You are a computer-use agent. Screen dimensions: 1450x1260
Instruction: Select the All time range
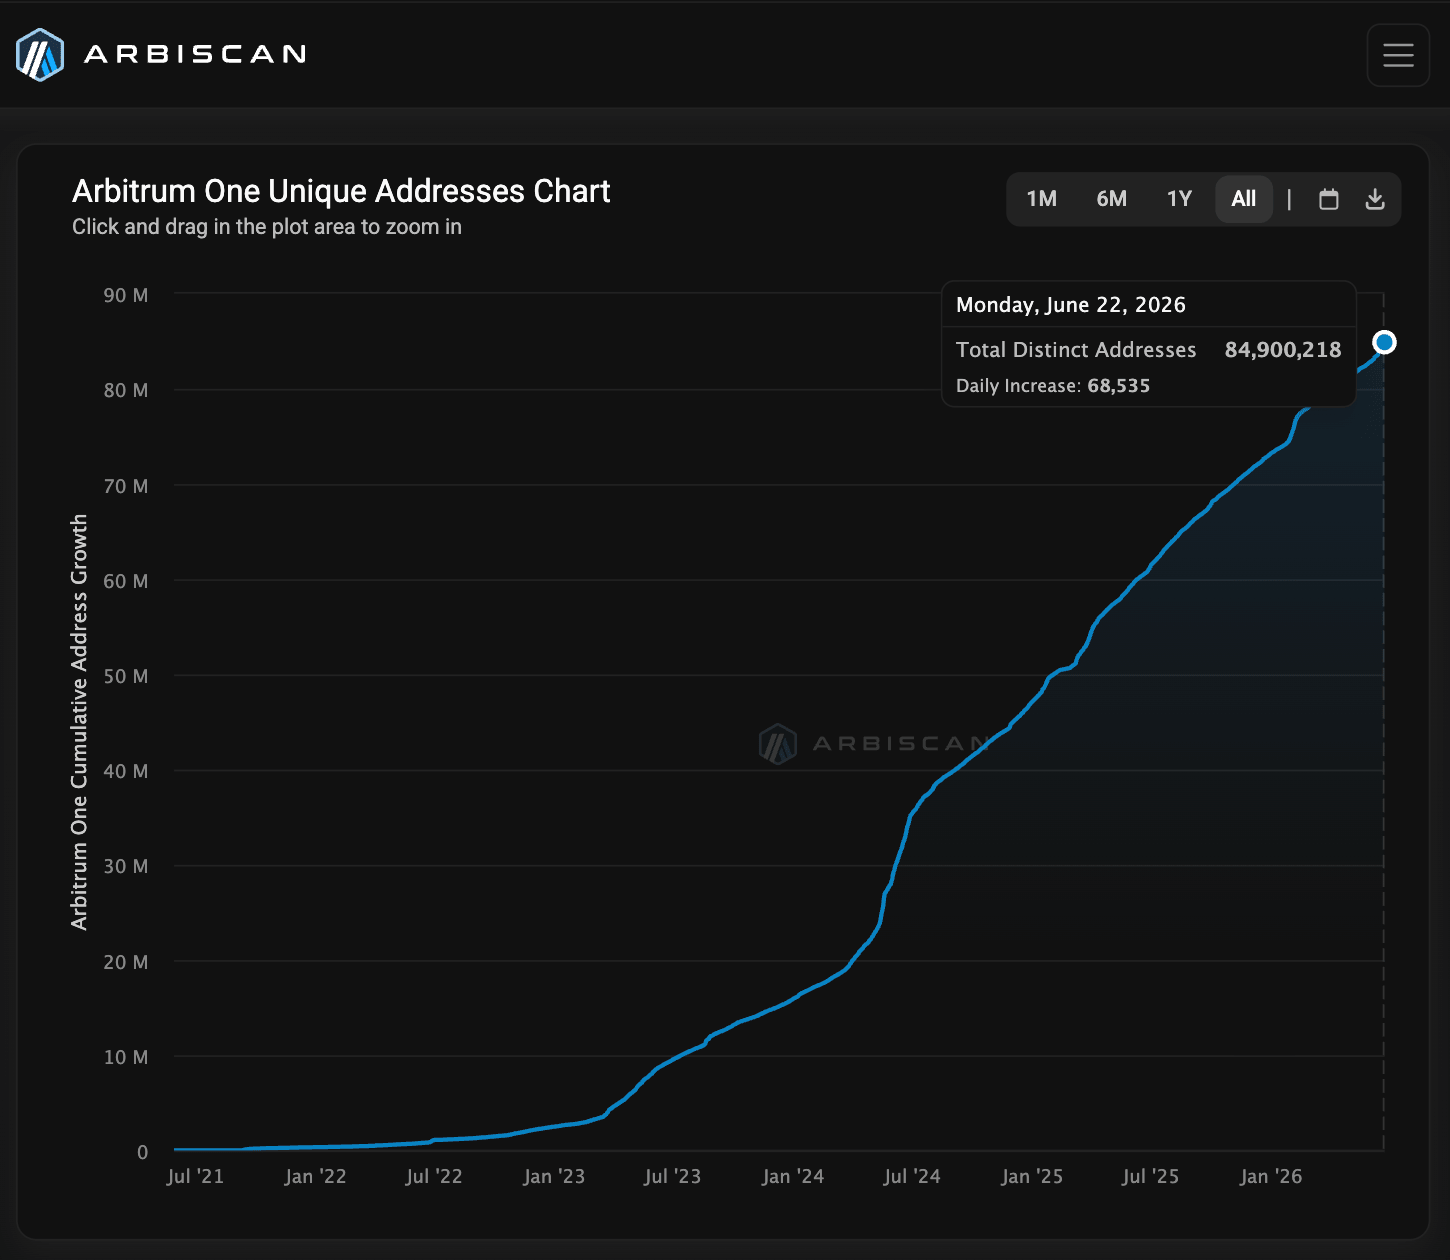1244,199
